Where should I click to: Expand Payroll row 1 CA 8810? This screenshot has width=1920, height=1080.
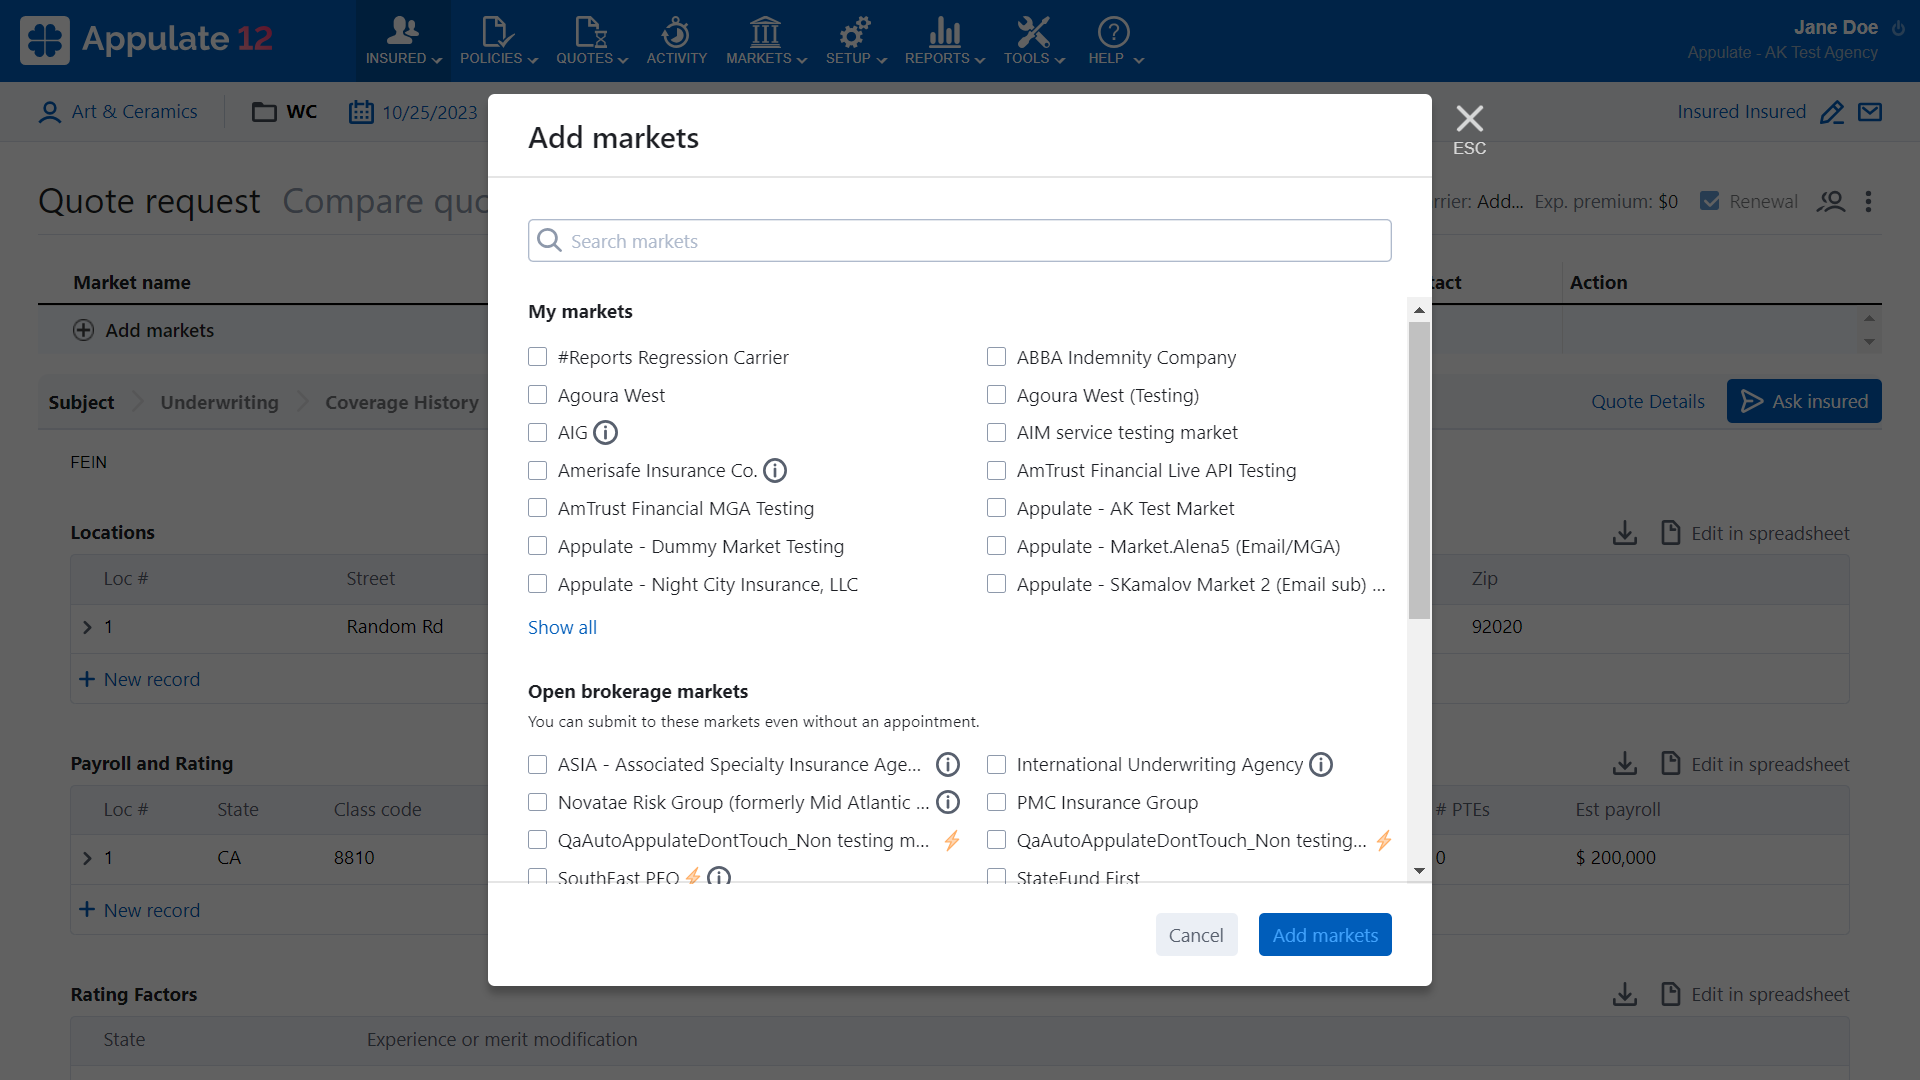pos(87,859)
